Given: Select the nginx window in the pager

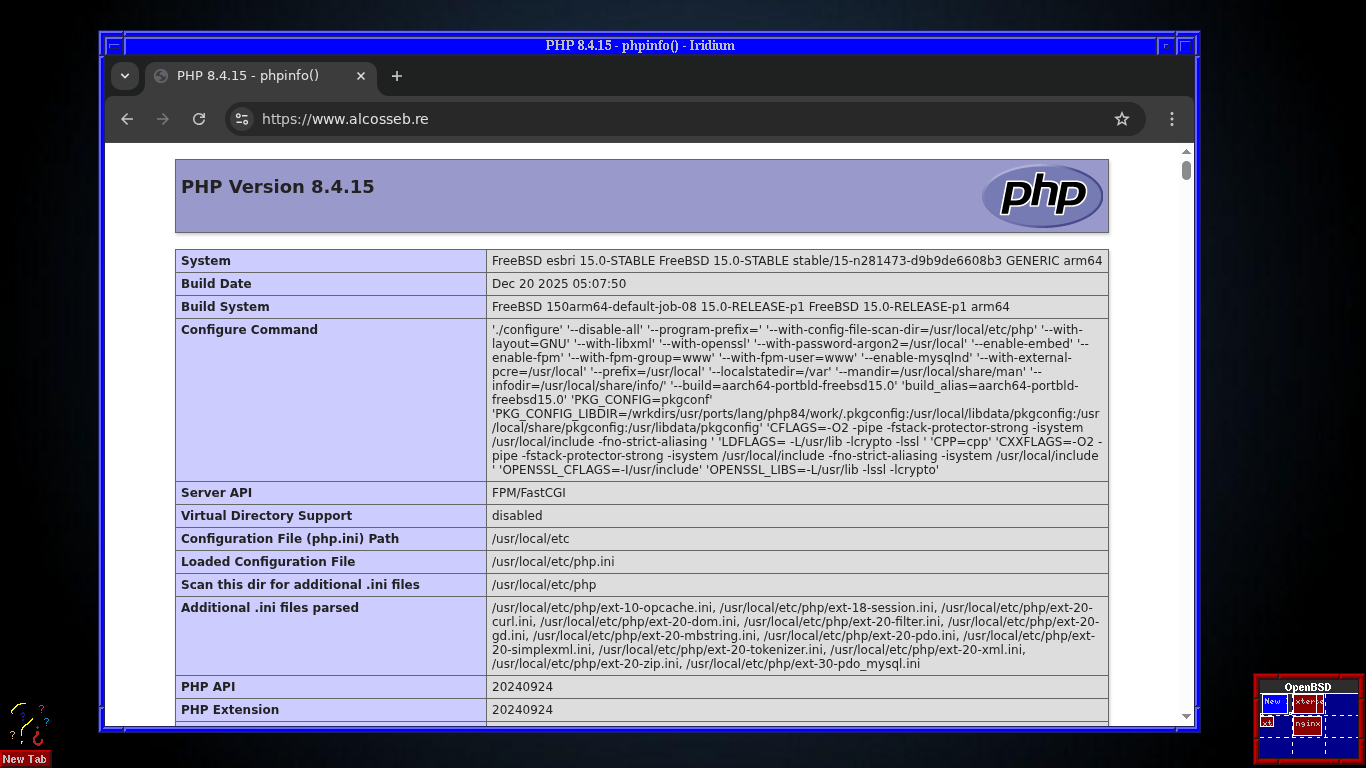Looking at the screenshot, I should 1307,725.
